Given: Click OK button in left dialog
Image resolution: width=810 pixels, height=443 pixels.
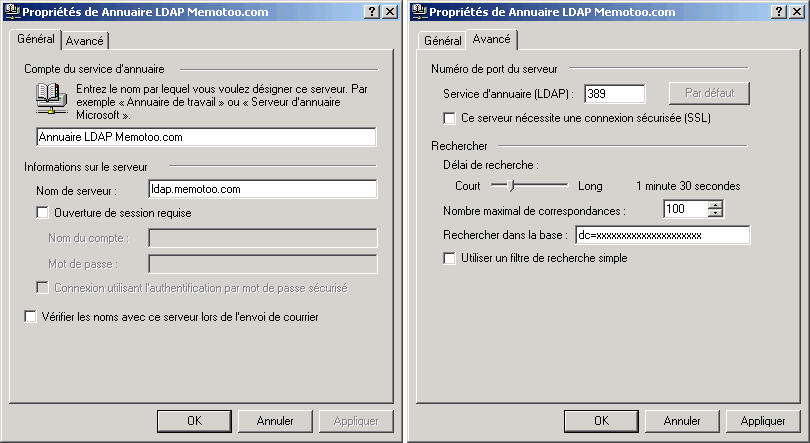Looking at the screenshot, I should tap(194, 421).
